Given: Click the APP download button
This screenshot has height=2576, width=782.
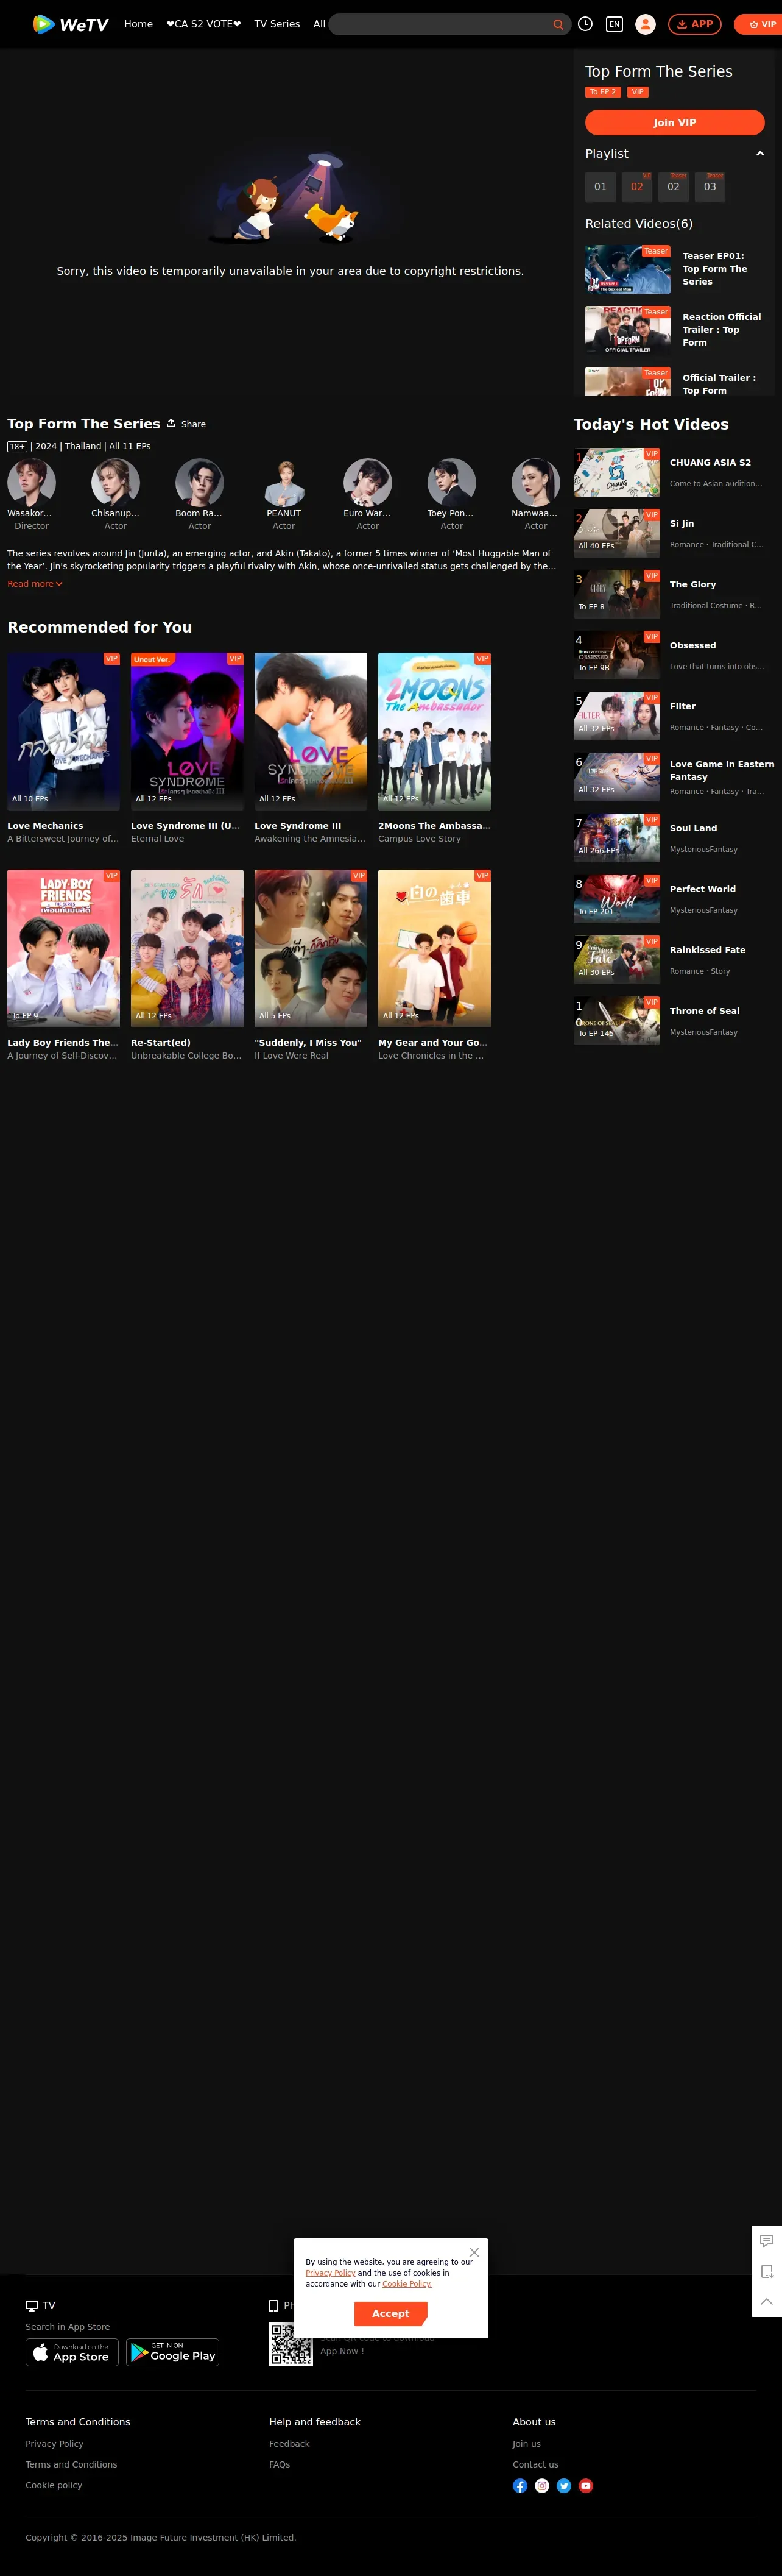Looking at the screenshot, I should (695, 24).
